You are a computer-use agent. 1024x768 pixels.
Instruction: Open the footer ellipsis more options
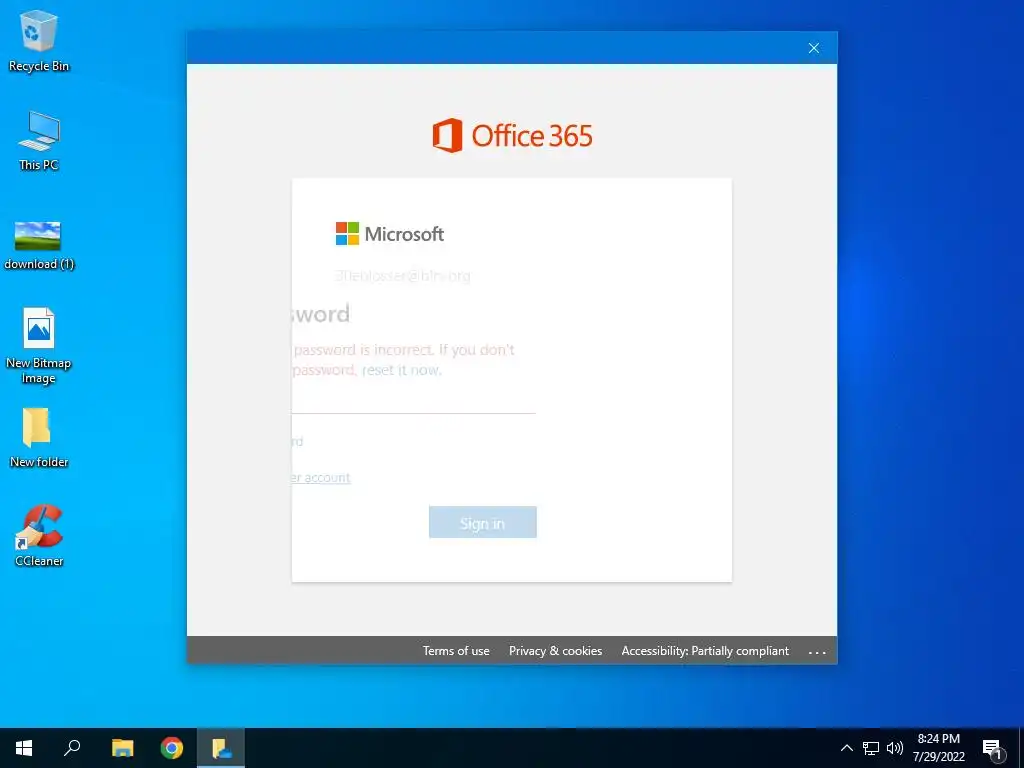[817, 652]
